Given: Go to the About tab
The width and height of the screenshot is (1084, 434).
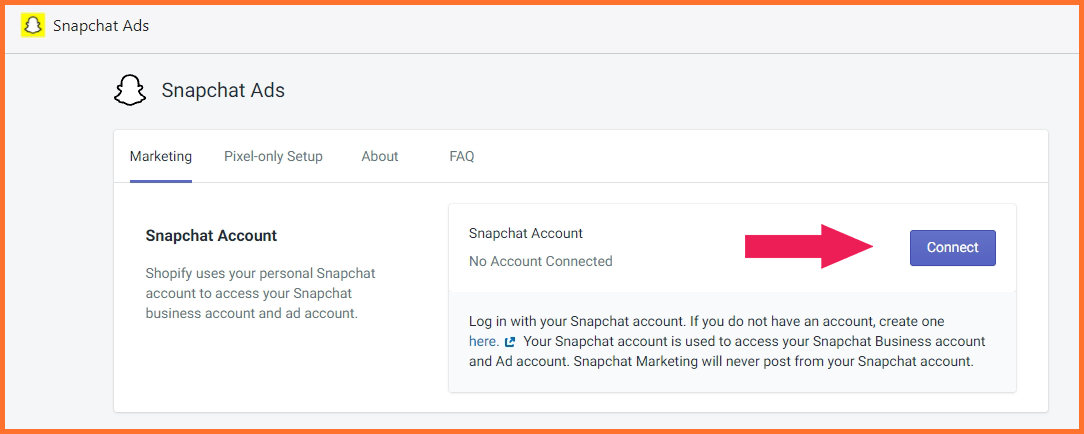Looking at the screenshot, I should click(x=380, y=156).
